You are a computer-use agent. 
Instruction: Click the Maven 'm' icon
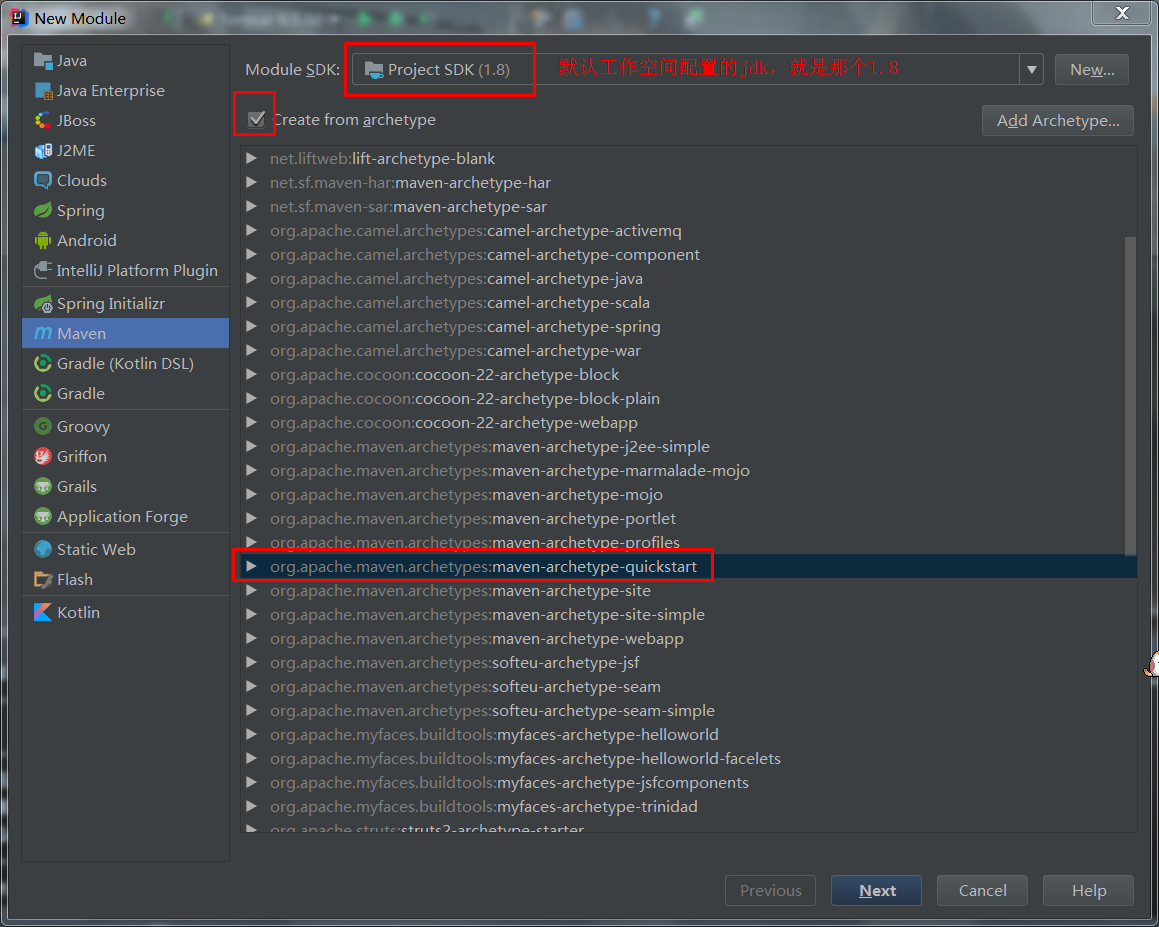point(43,333)
